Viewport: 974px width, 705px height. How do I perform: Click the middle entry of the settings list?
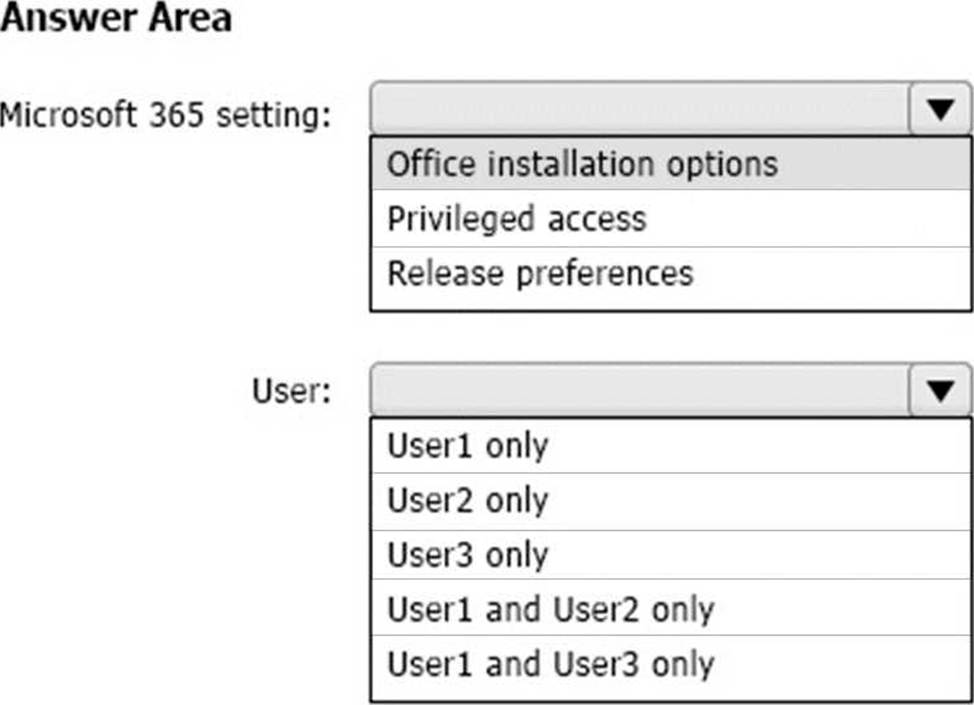point(671,219)
